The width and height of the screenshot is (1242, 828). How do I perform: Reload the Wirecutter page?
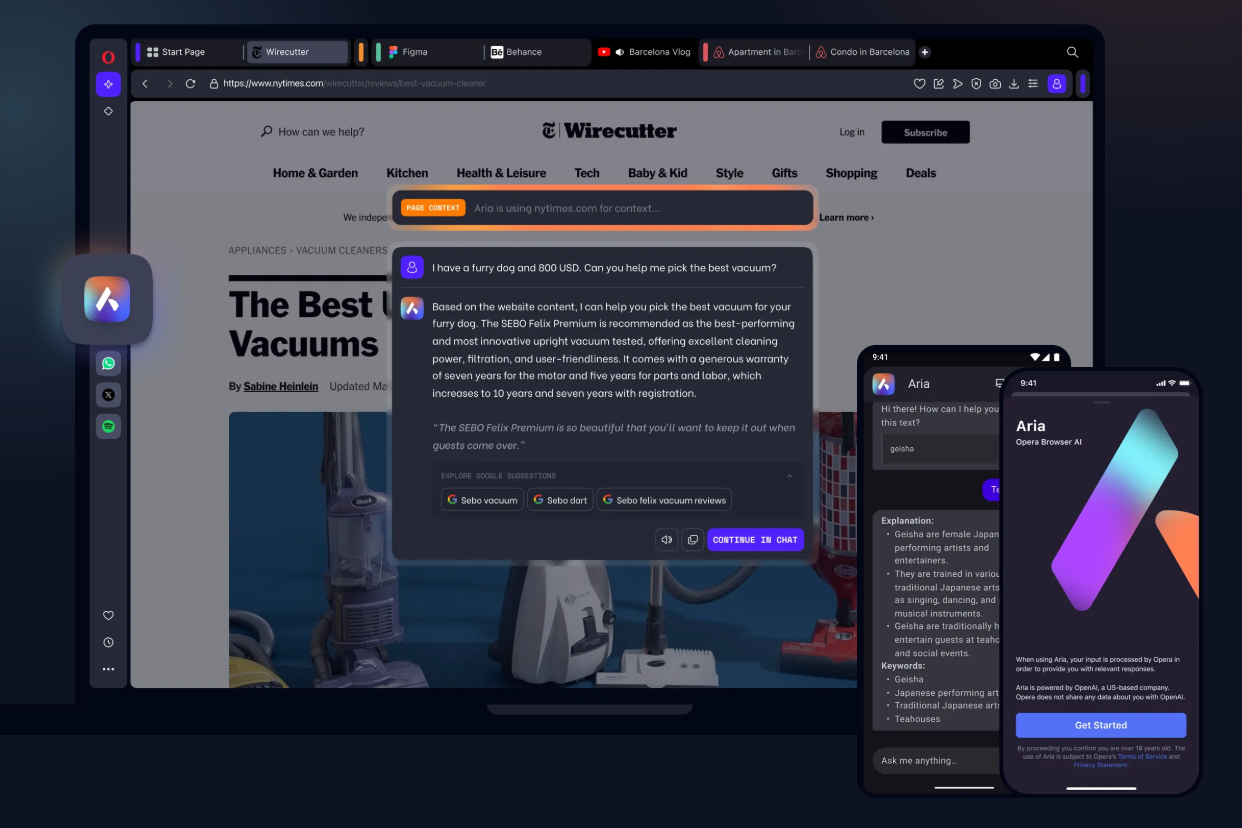[x=190, y=84]
